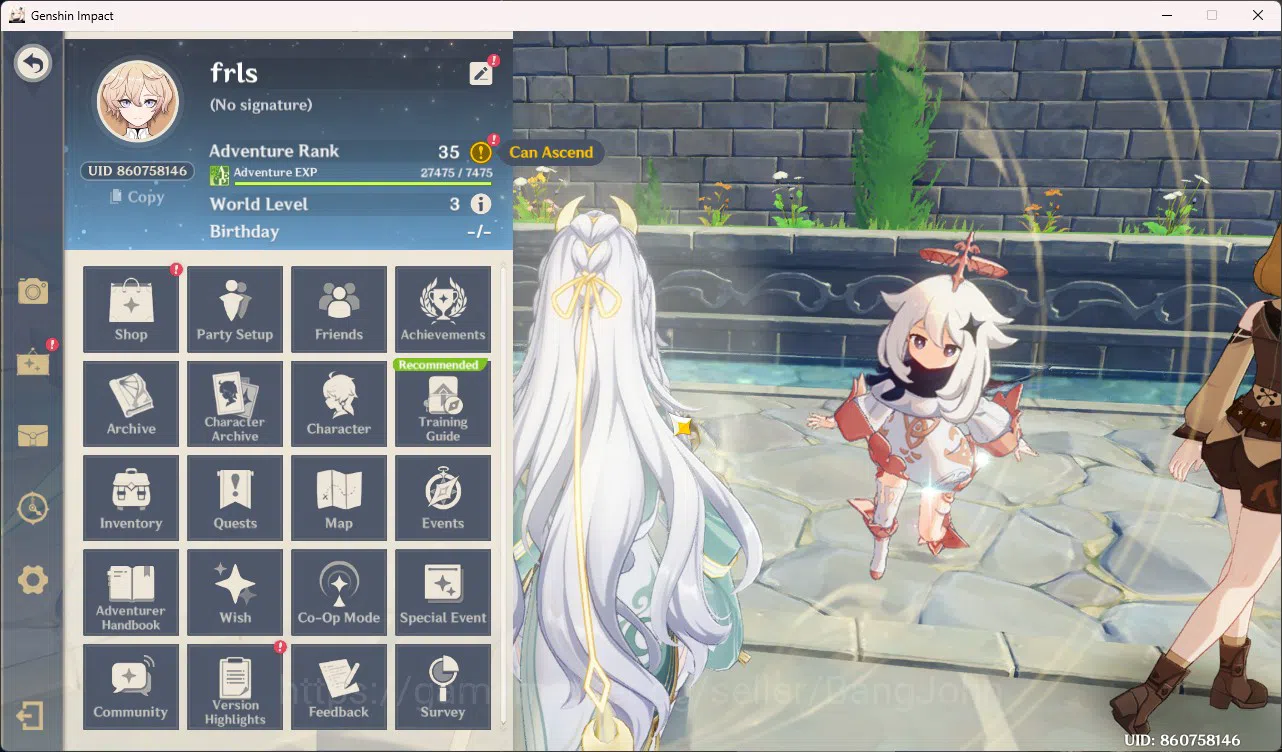Screen dimensions: 1282x752
Task: Open the Events tile
Action: [443, 498]
